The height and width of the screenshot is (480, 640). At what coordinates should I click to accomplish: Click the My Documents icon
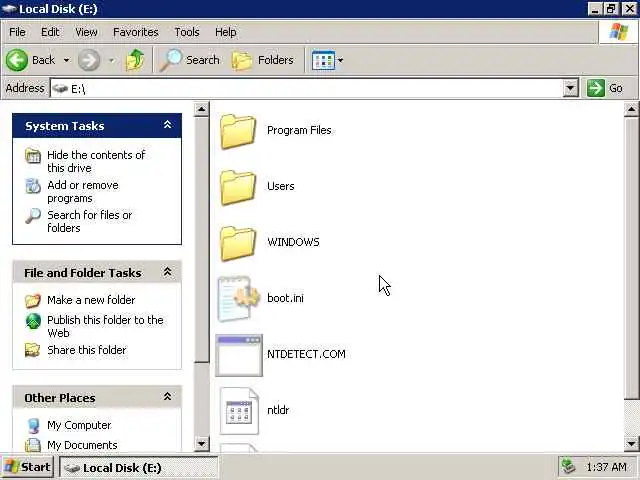[33, 445]
